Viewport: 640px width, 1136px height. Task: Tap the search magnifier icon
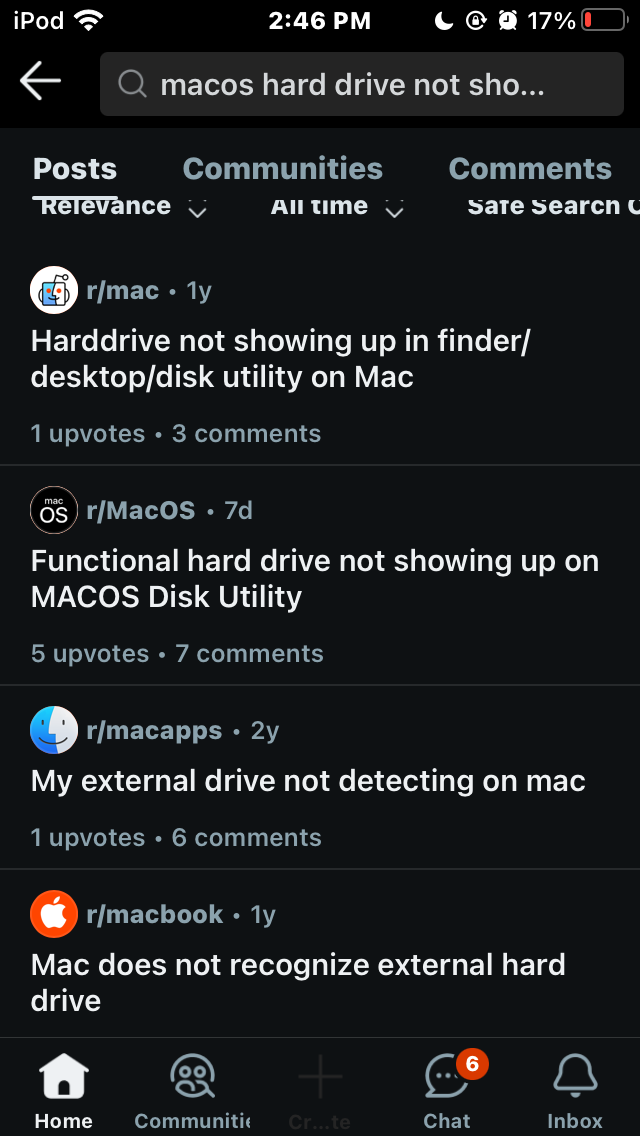click(132, 84)
